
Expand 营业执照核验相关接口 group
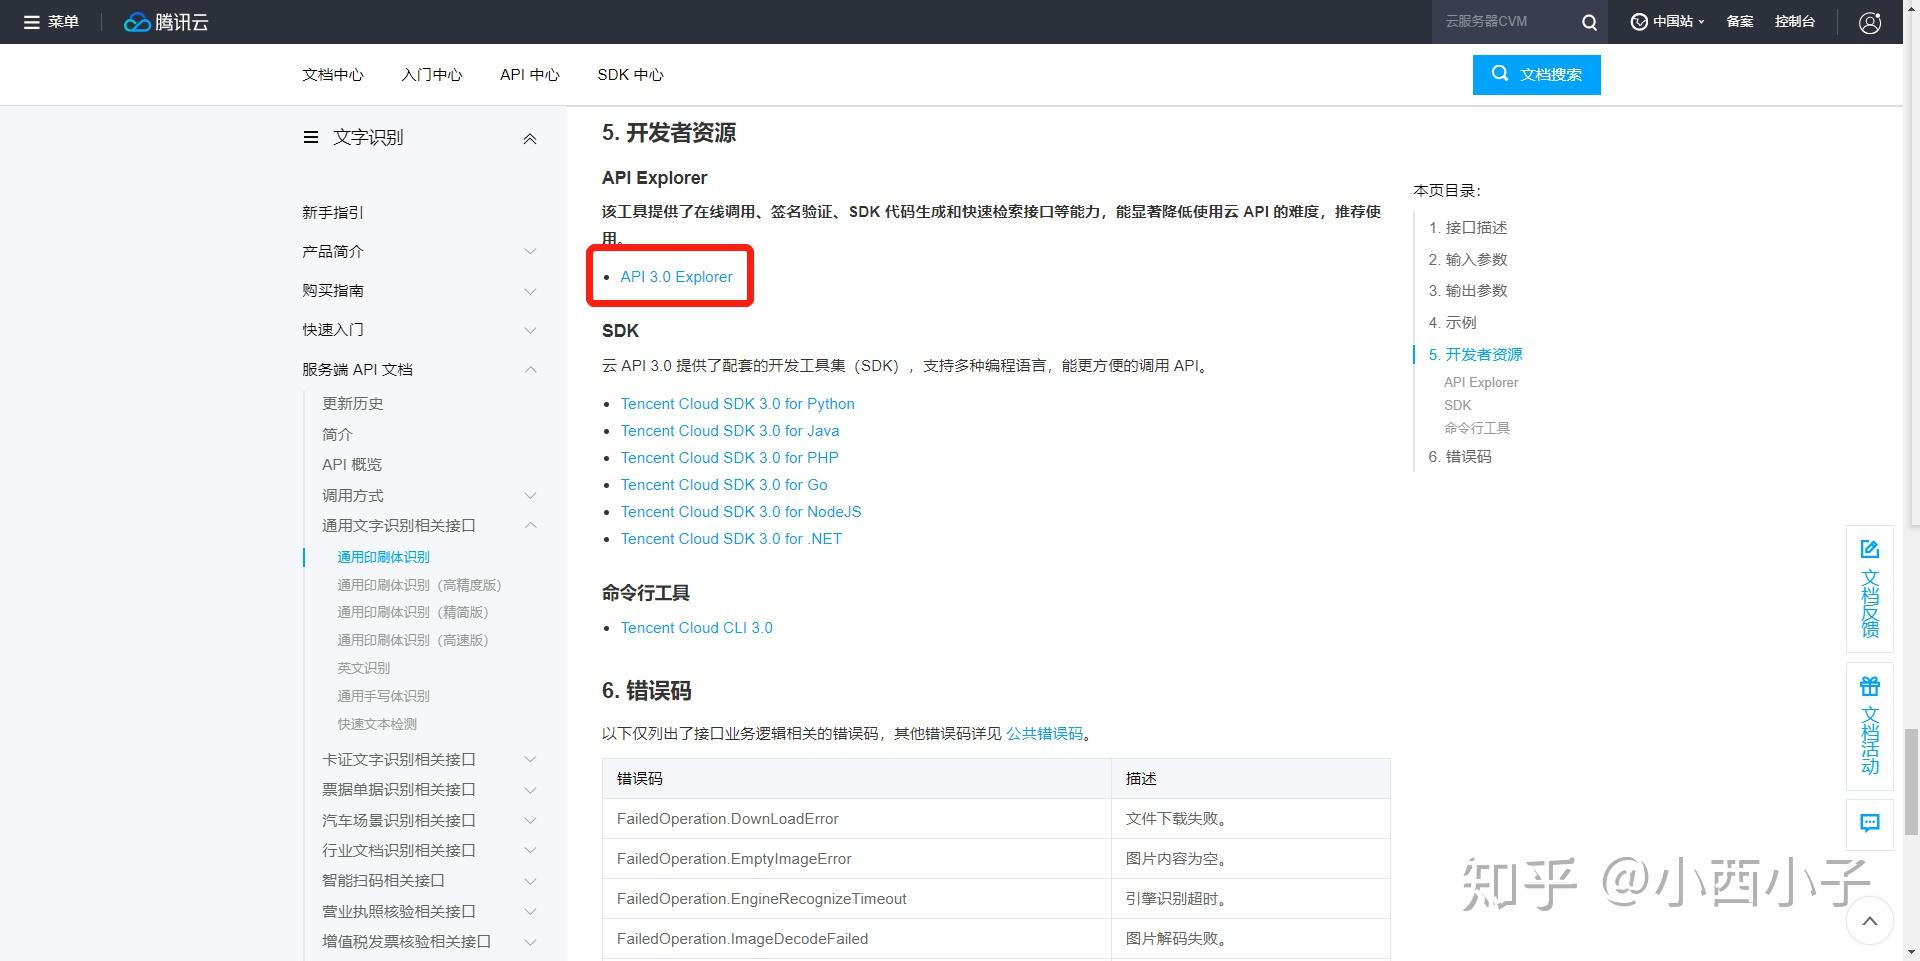coord(530,912)
